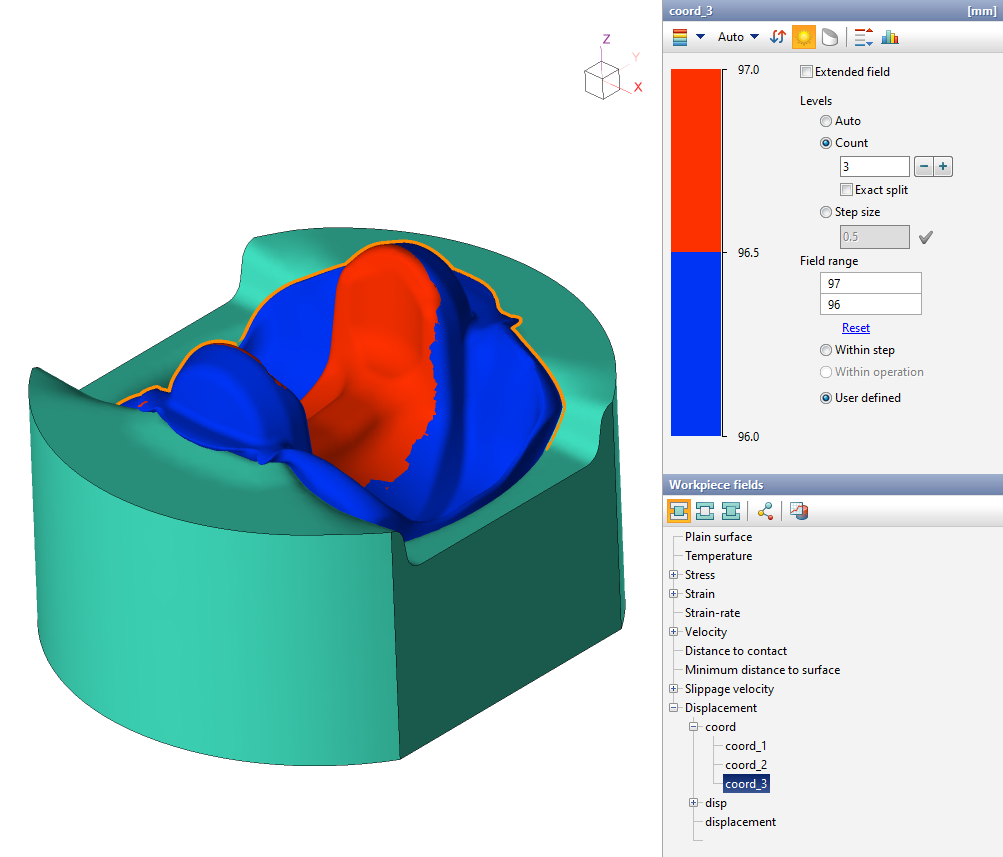Click the red band of the color scale

[x=696, y=160]
